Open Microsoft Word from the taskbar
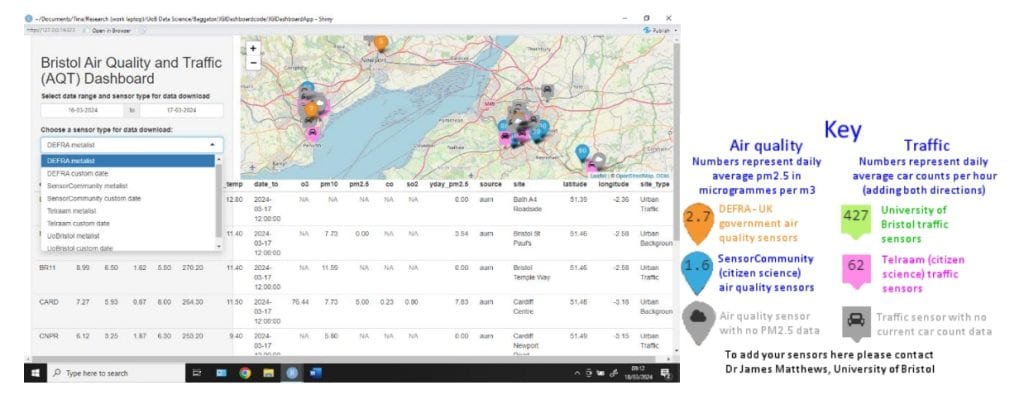 tap(315, 373)
